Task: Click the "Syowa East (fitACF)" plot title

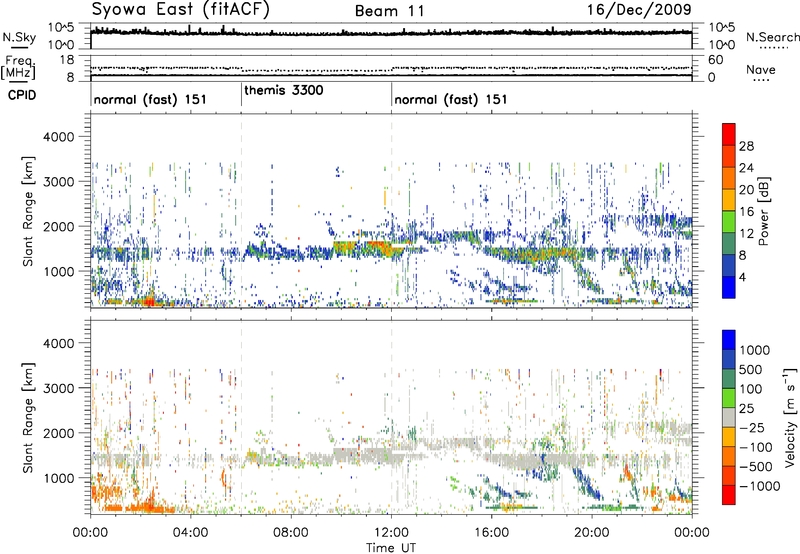Action: click(x=180, y=10)
